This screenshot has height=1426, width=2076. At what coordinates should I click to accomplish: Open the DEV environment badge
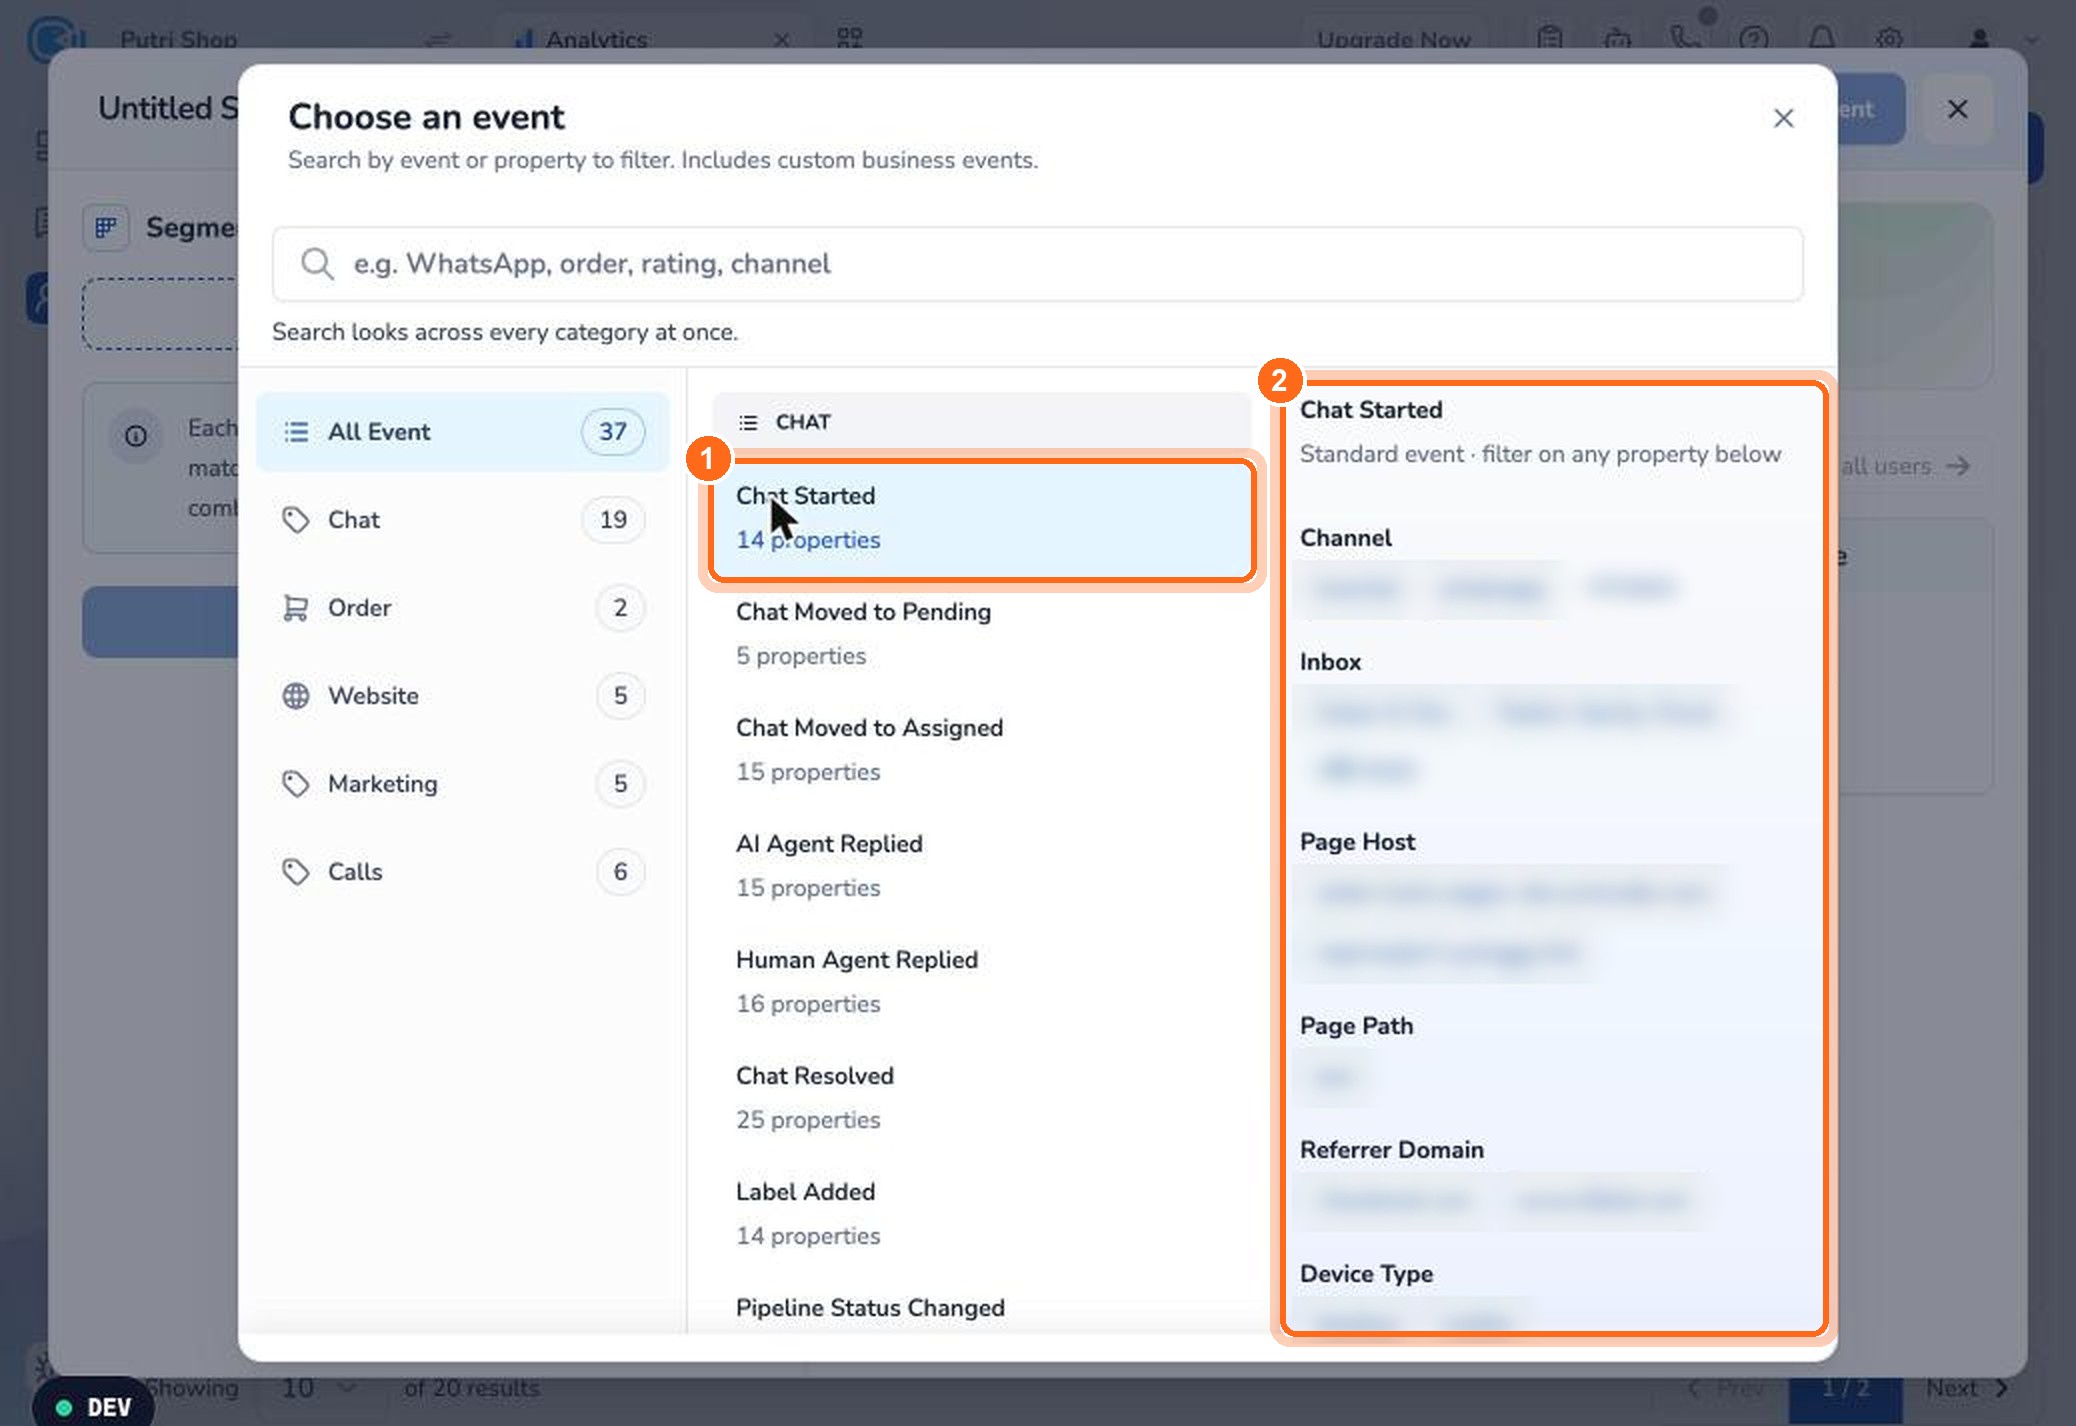[x=93, y=1407]
